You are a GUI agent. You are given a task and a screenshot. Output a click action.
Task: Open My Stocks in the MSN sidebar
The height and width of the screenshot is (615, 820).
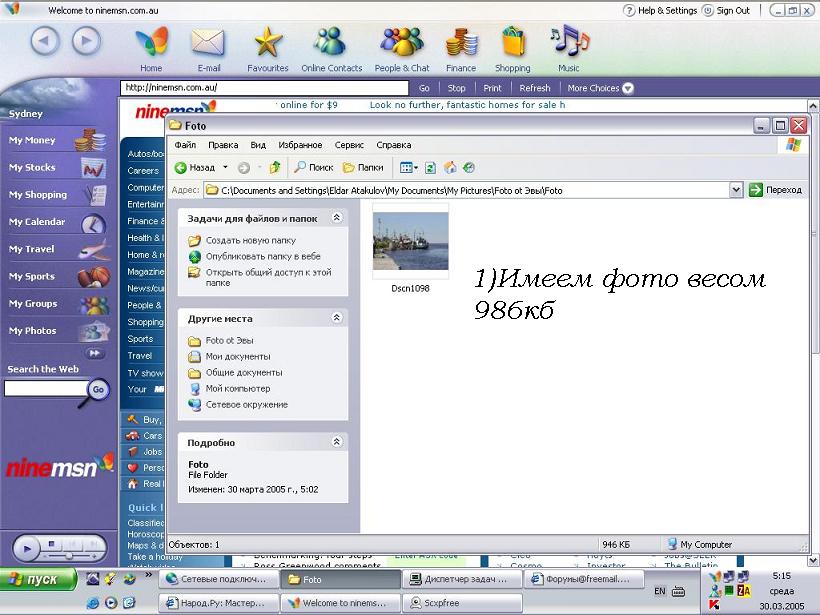(58, 167)
